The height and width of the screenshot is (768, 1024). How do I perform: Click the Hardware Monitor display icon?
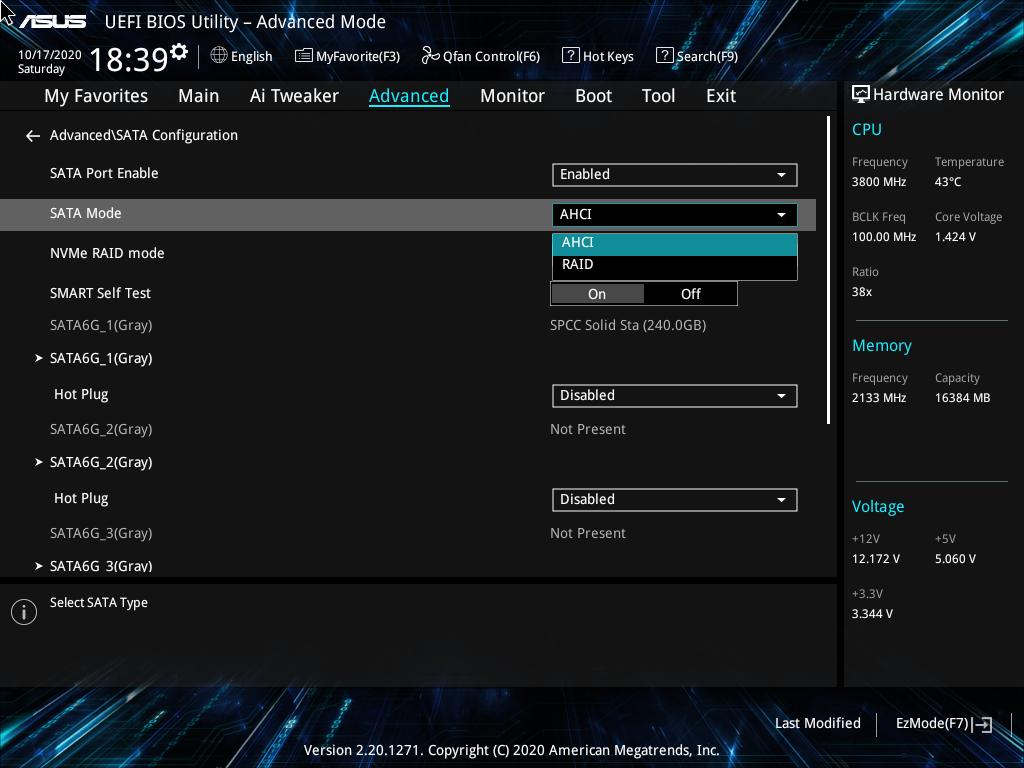[861, 95]
